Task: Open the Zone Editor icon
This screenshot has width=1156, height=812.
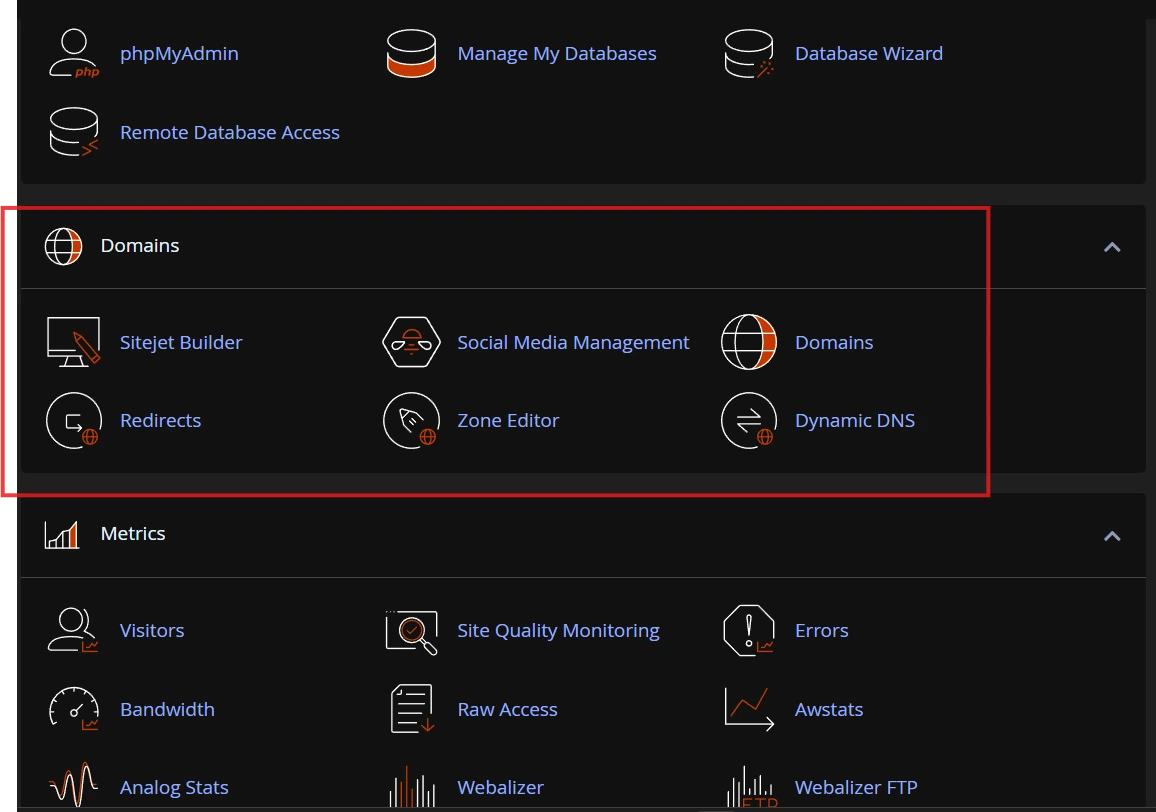Action: coord(411,420)
